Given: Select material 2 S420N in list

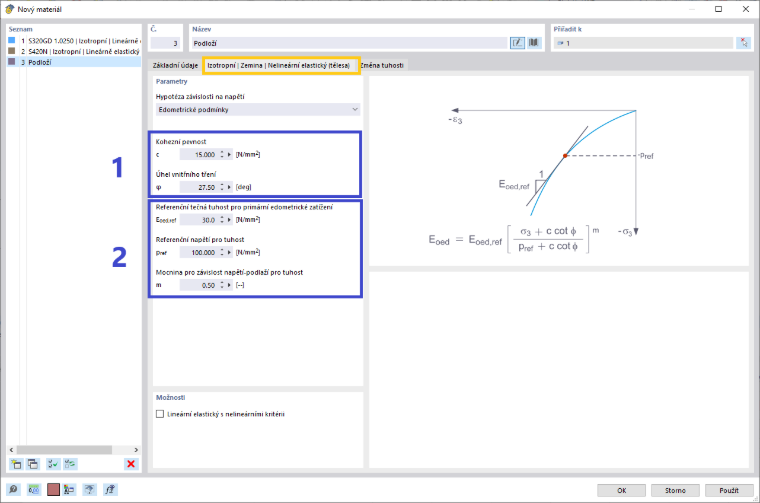Looking at the screenshot, I should pos(75,51).
